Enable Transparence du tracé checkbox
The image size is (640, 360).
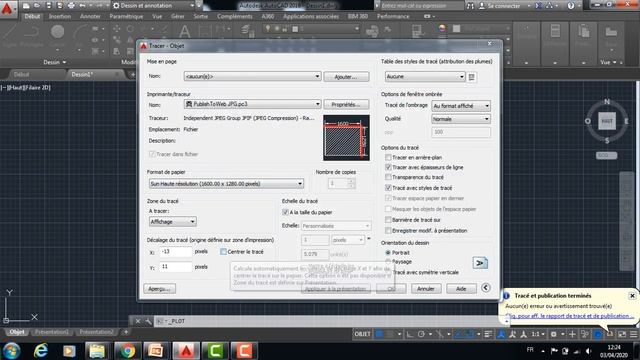[388, 177]
